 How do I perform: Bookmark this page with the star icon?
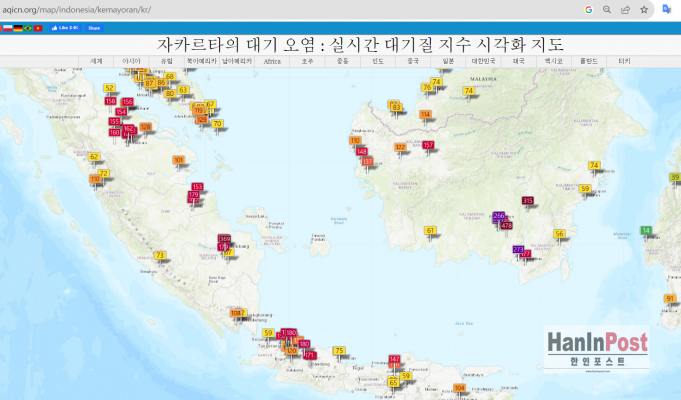(644, 9)
